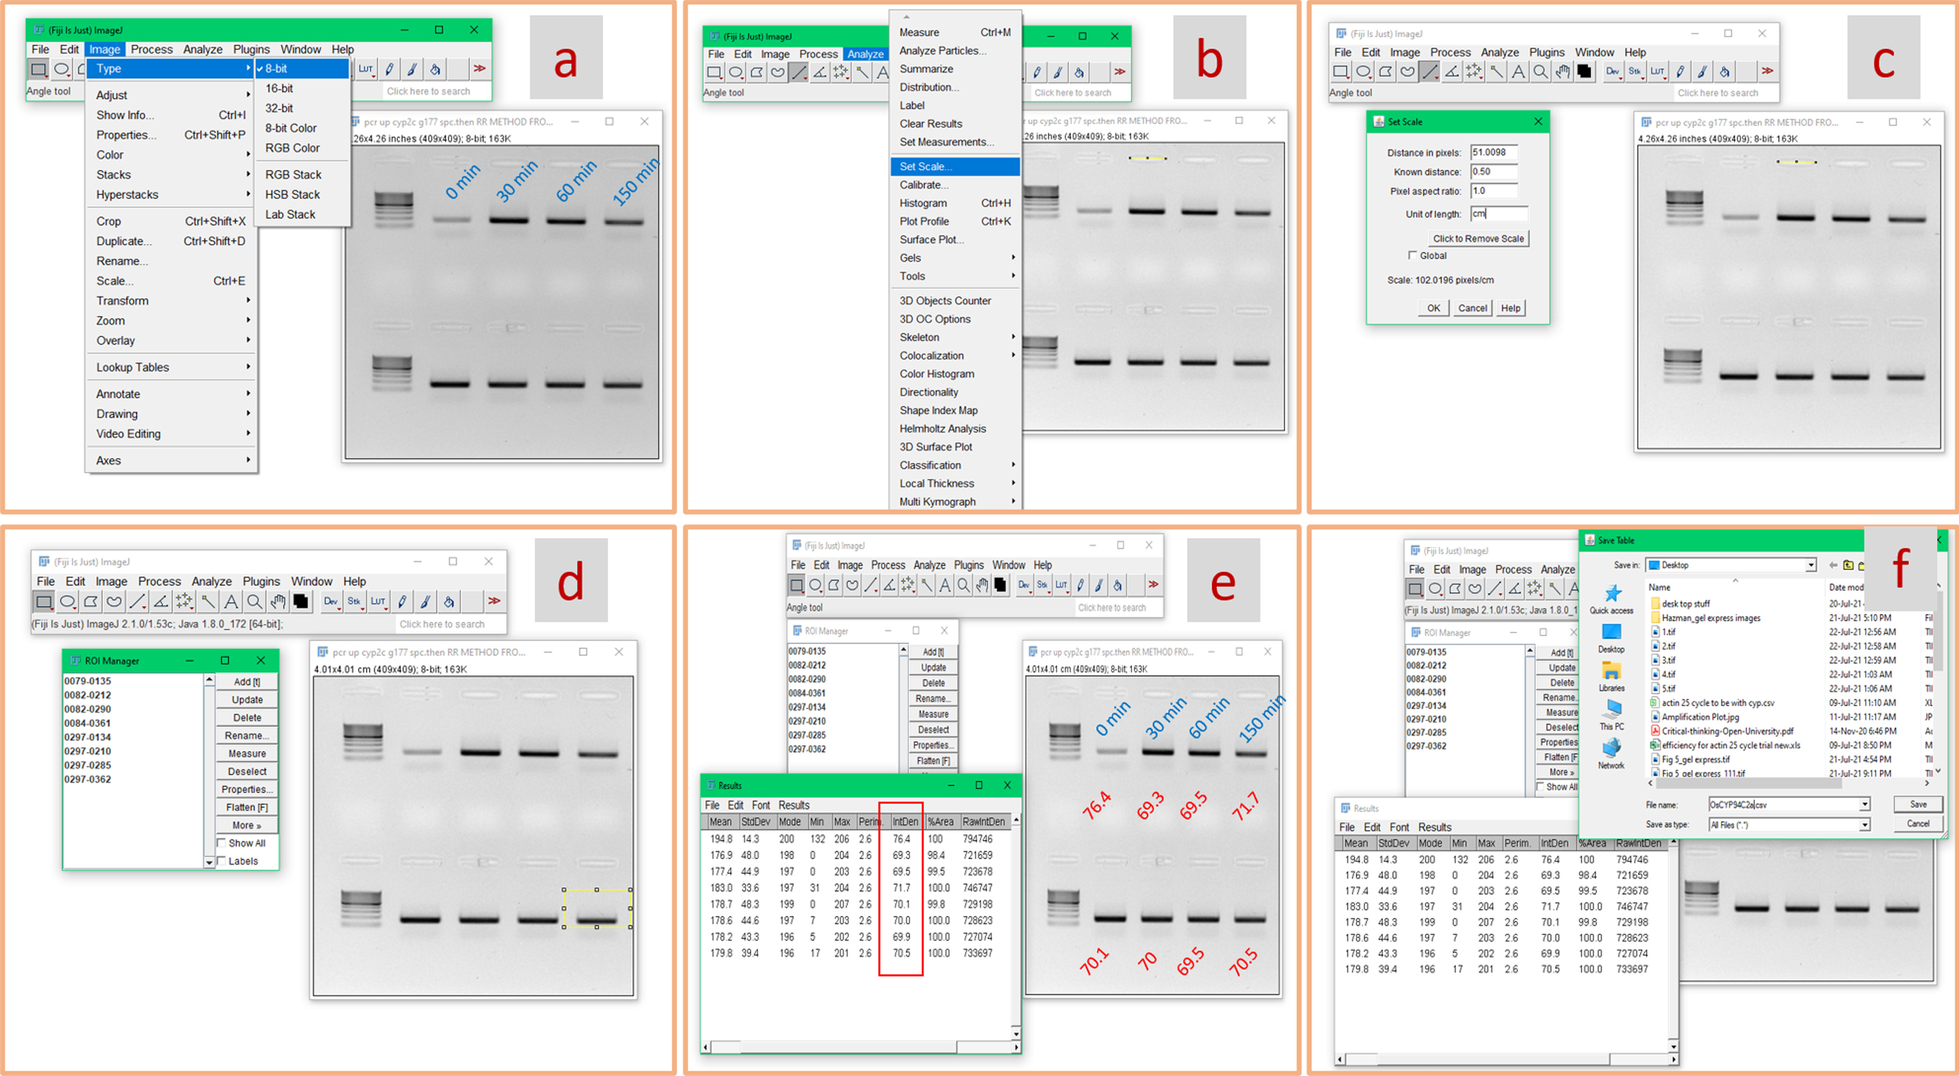The image size is (1959, 1076).
Task: Expand the Skeleton submenu in Analyze menu
Action: (x=955, y=337)
